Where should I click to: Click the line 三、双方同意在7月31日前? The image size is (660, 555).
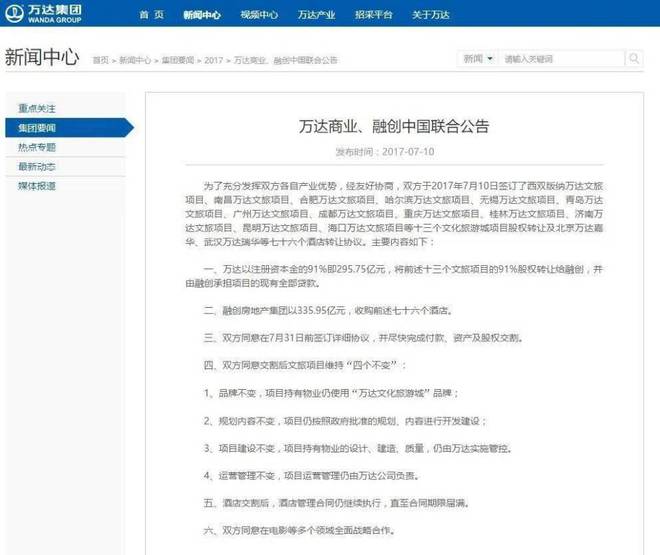[x=363, y=337]
